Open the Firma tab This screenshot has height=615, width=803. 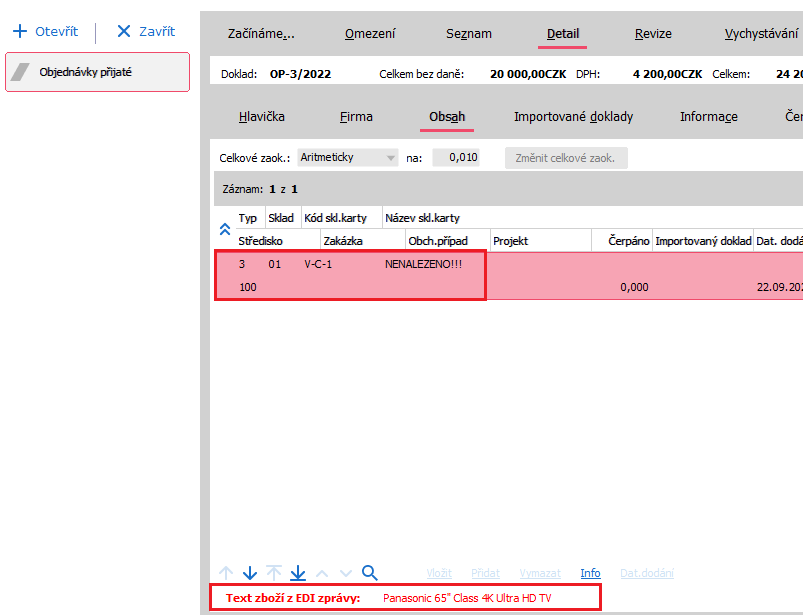pos(356,116)
